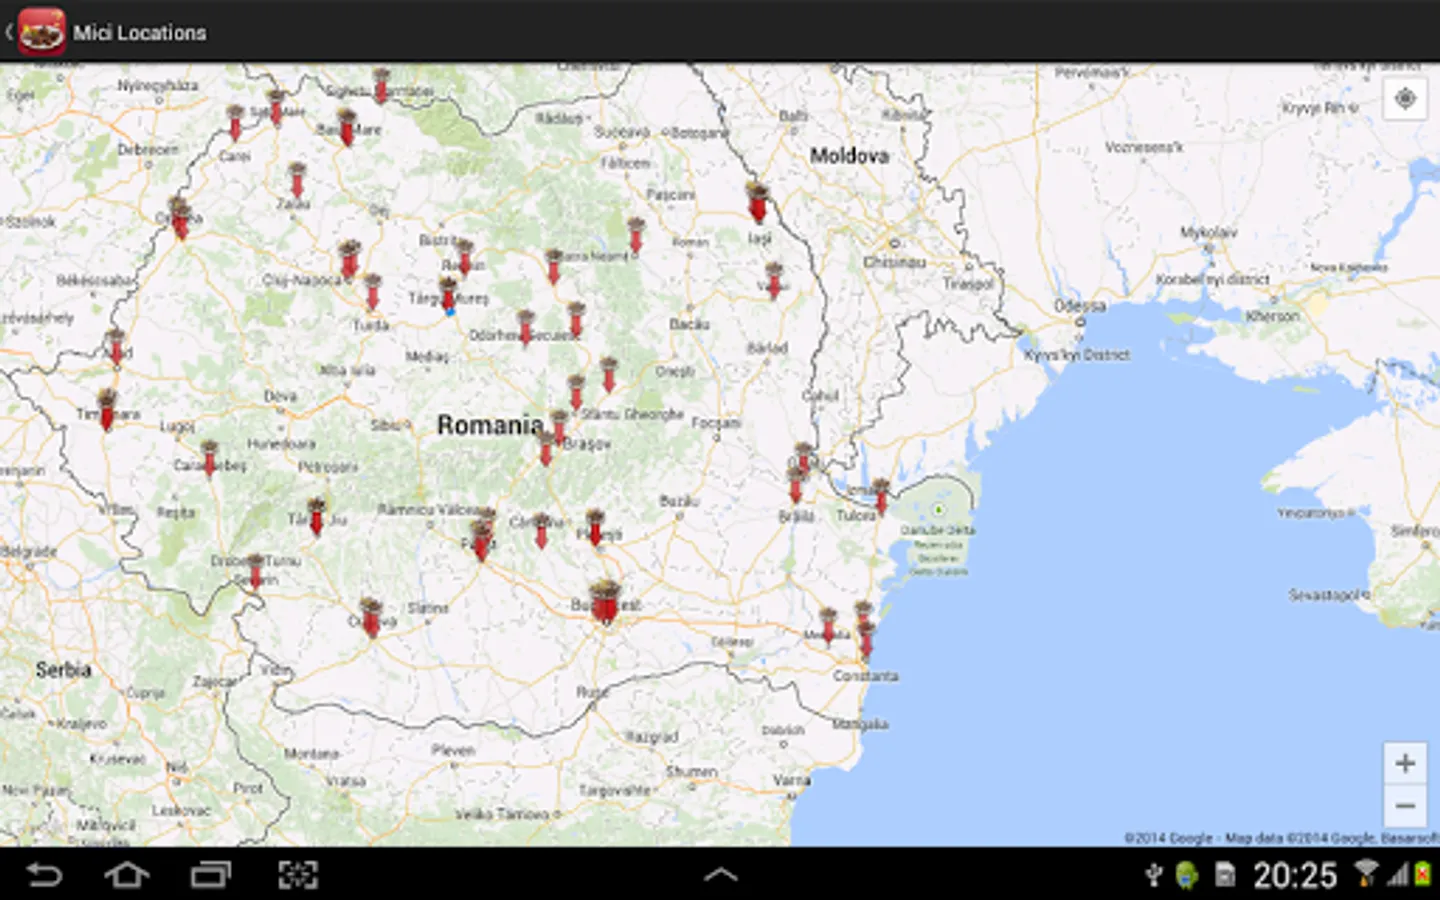Go to the Android home screen
The image size is (1440, 900).
click(127, 875)
